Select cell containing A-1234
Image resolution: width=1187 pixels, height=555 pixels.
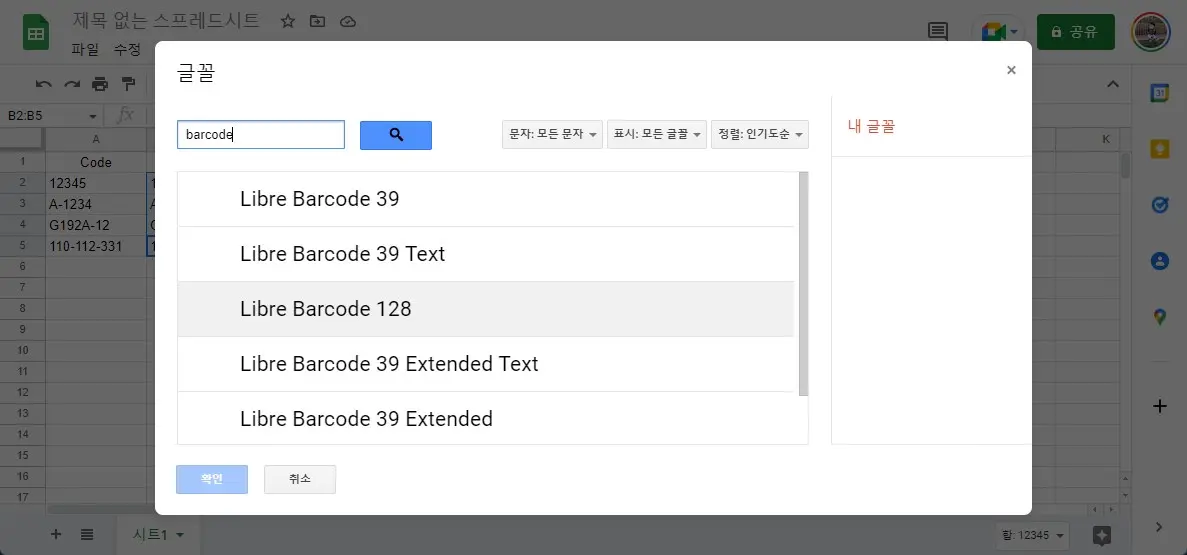96,204
